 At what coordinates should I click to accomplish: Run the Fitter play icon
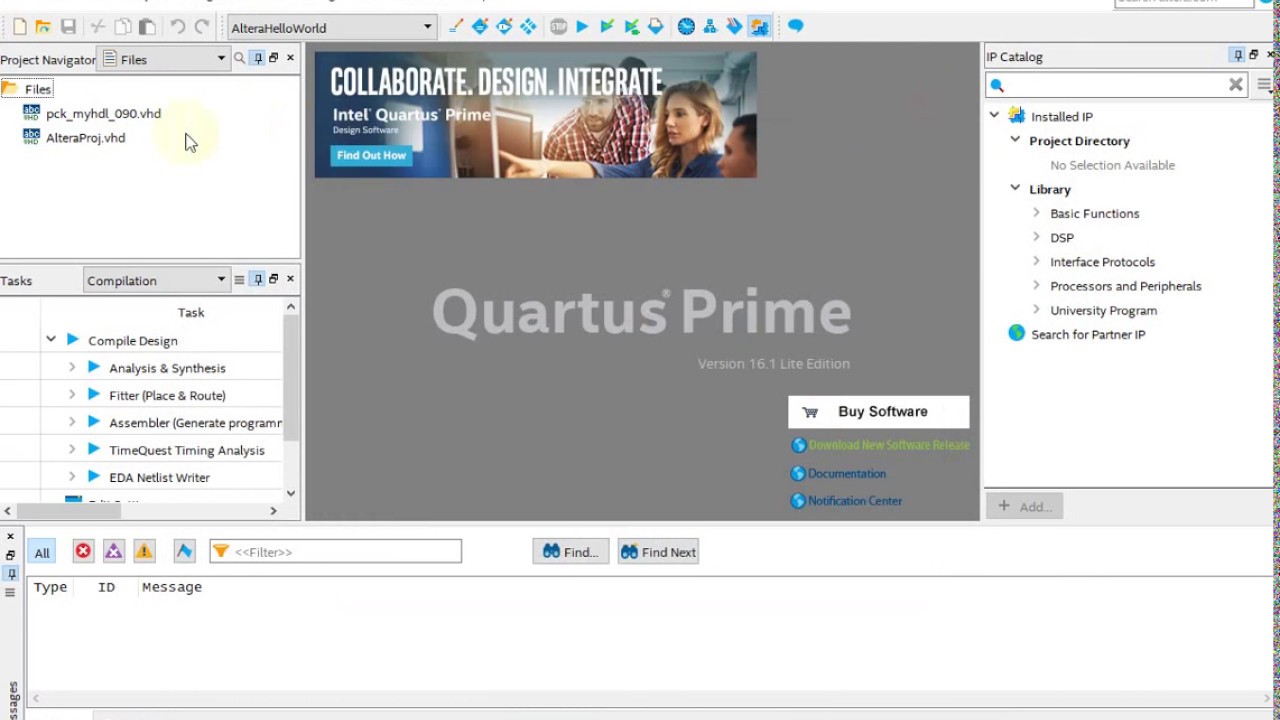94,395
